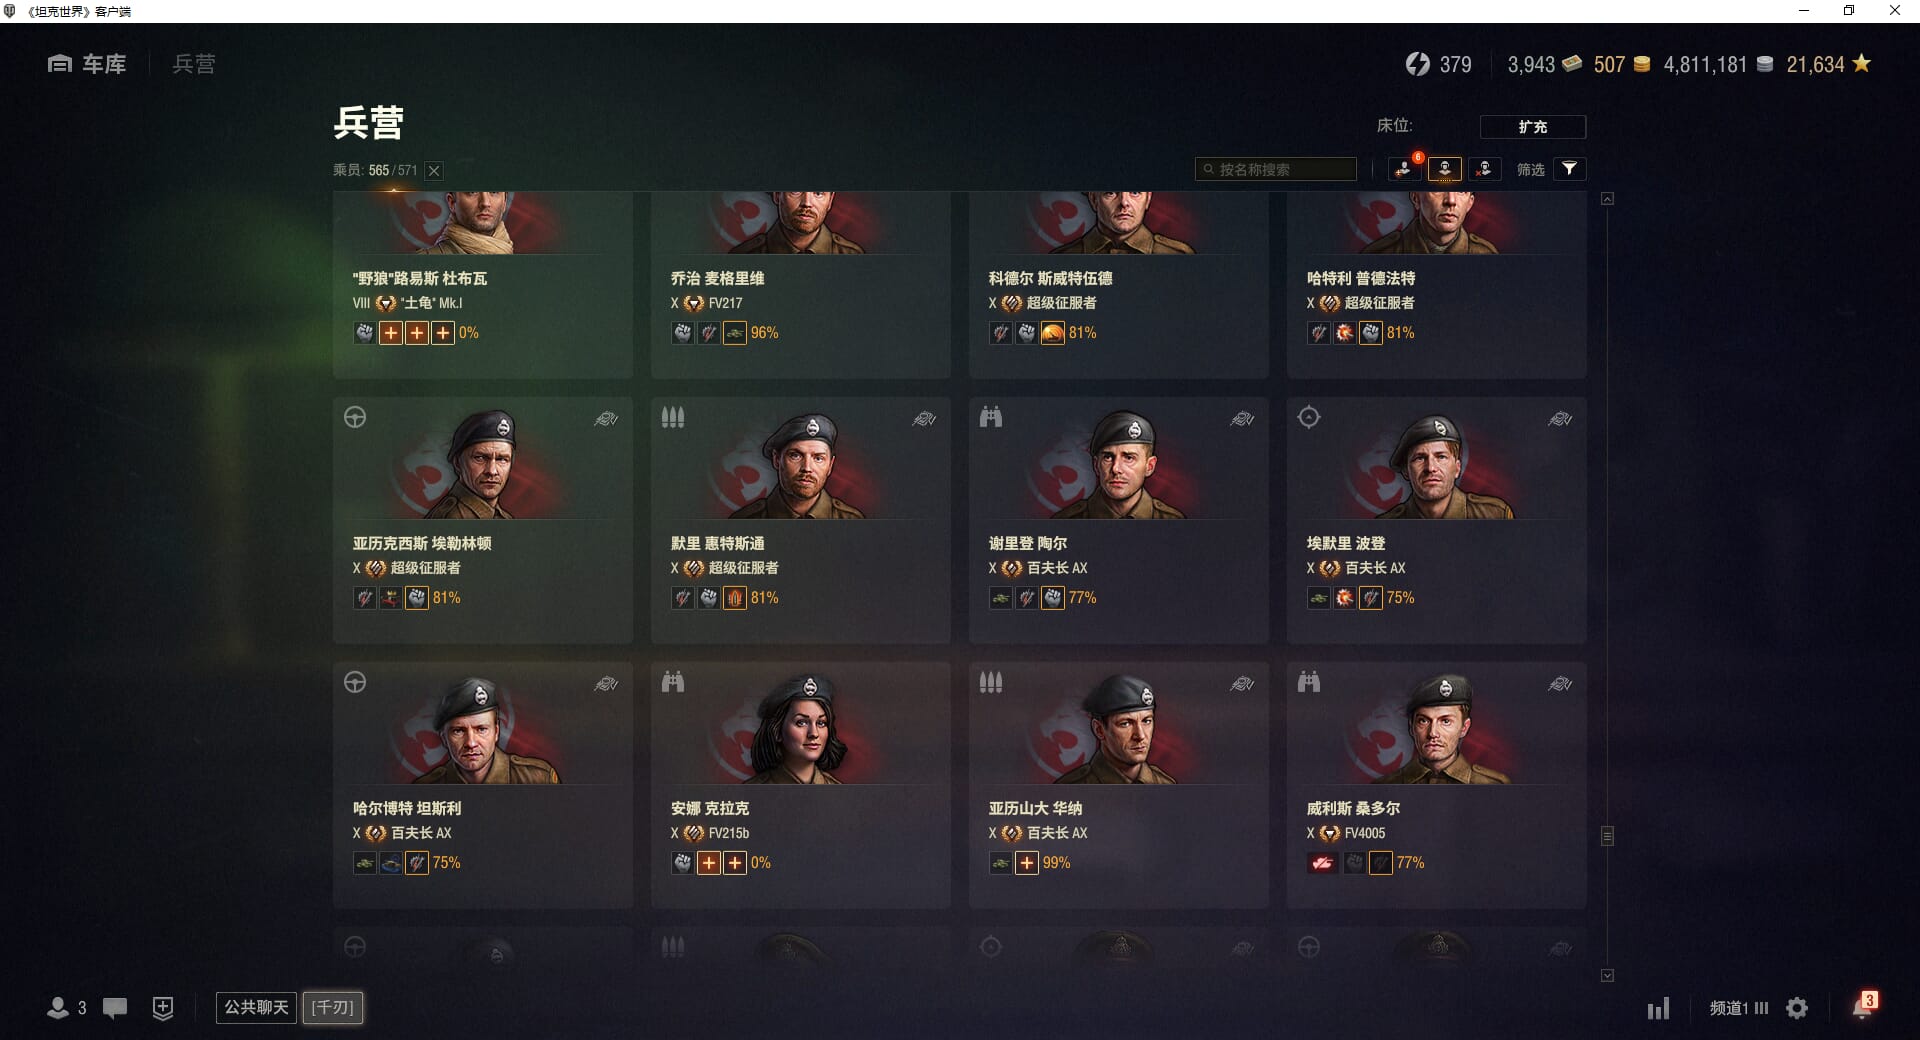
Task: Select the 兵营 barracks breadcrumb
Action: [x=194, y=64]
